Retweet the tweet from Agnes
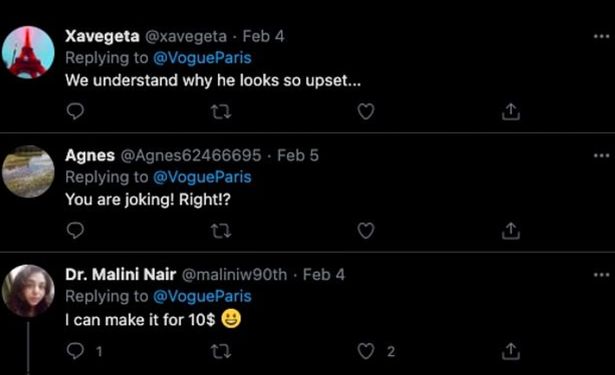Viewport: 615px width, 375px height. pyautogui.click(x=221, y=231)
